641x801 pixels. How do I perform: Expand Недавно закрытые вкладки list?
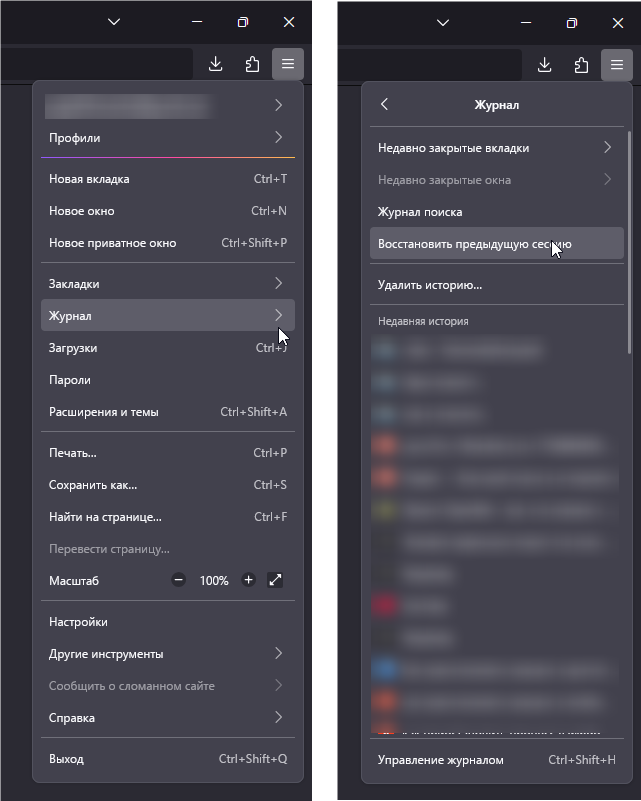pyautogui.click(x=495, y=148)
